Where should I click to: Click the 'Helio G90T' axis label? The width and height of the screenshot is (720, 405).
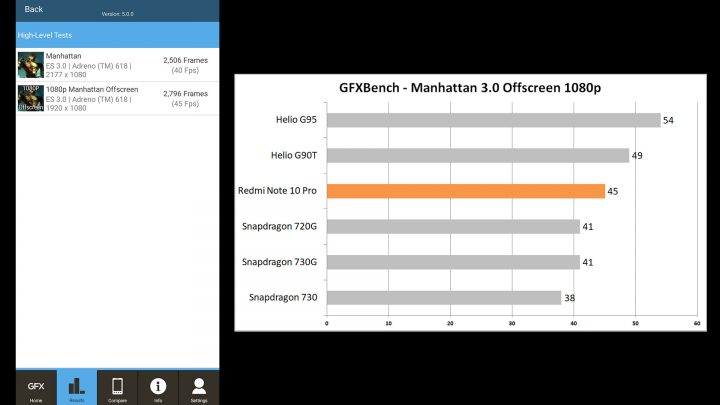[x=294, y=155]
